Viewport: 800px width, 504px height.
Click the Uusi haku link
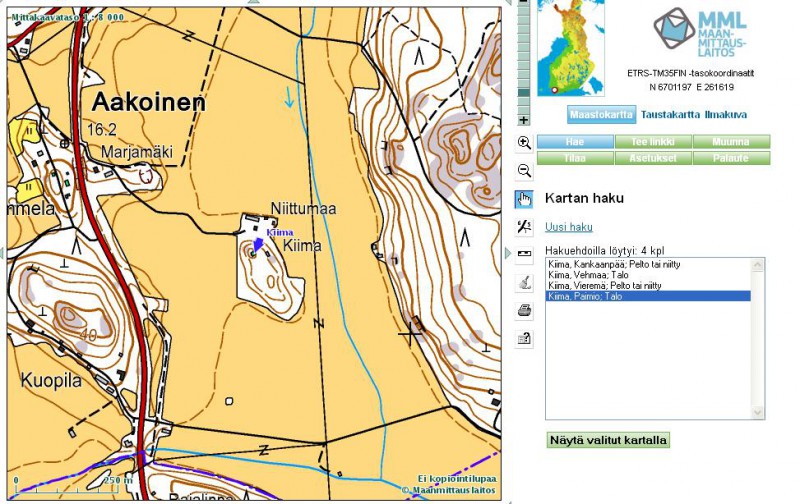pos(569,227)
